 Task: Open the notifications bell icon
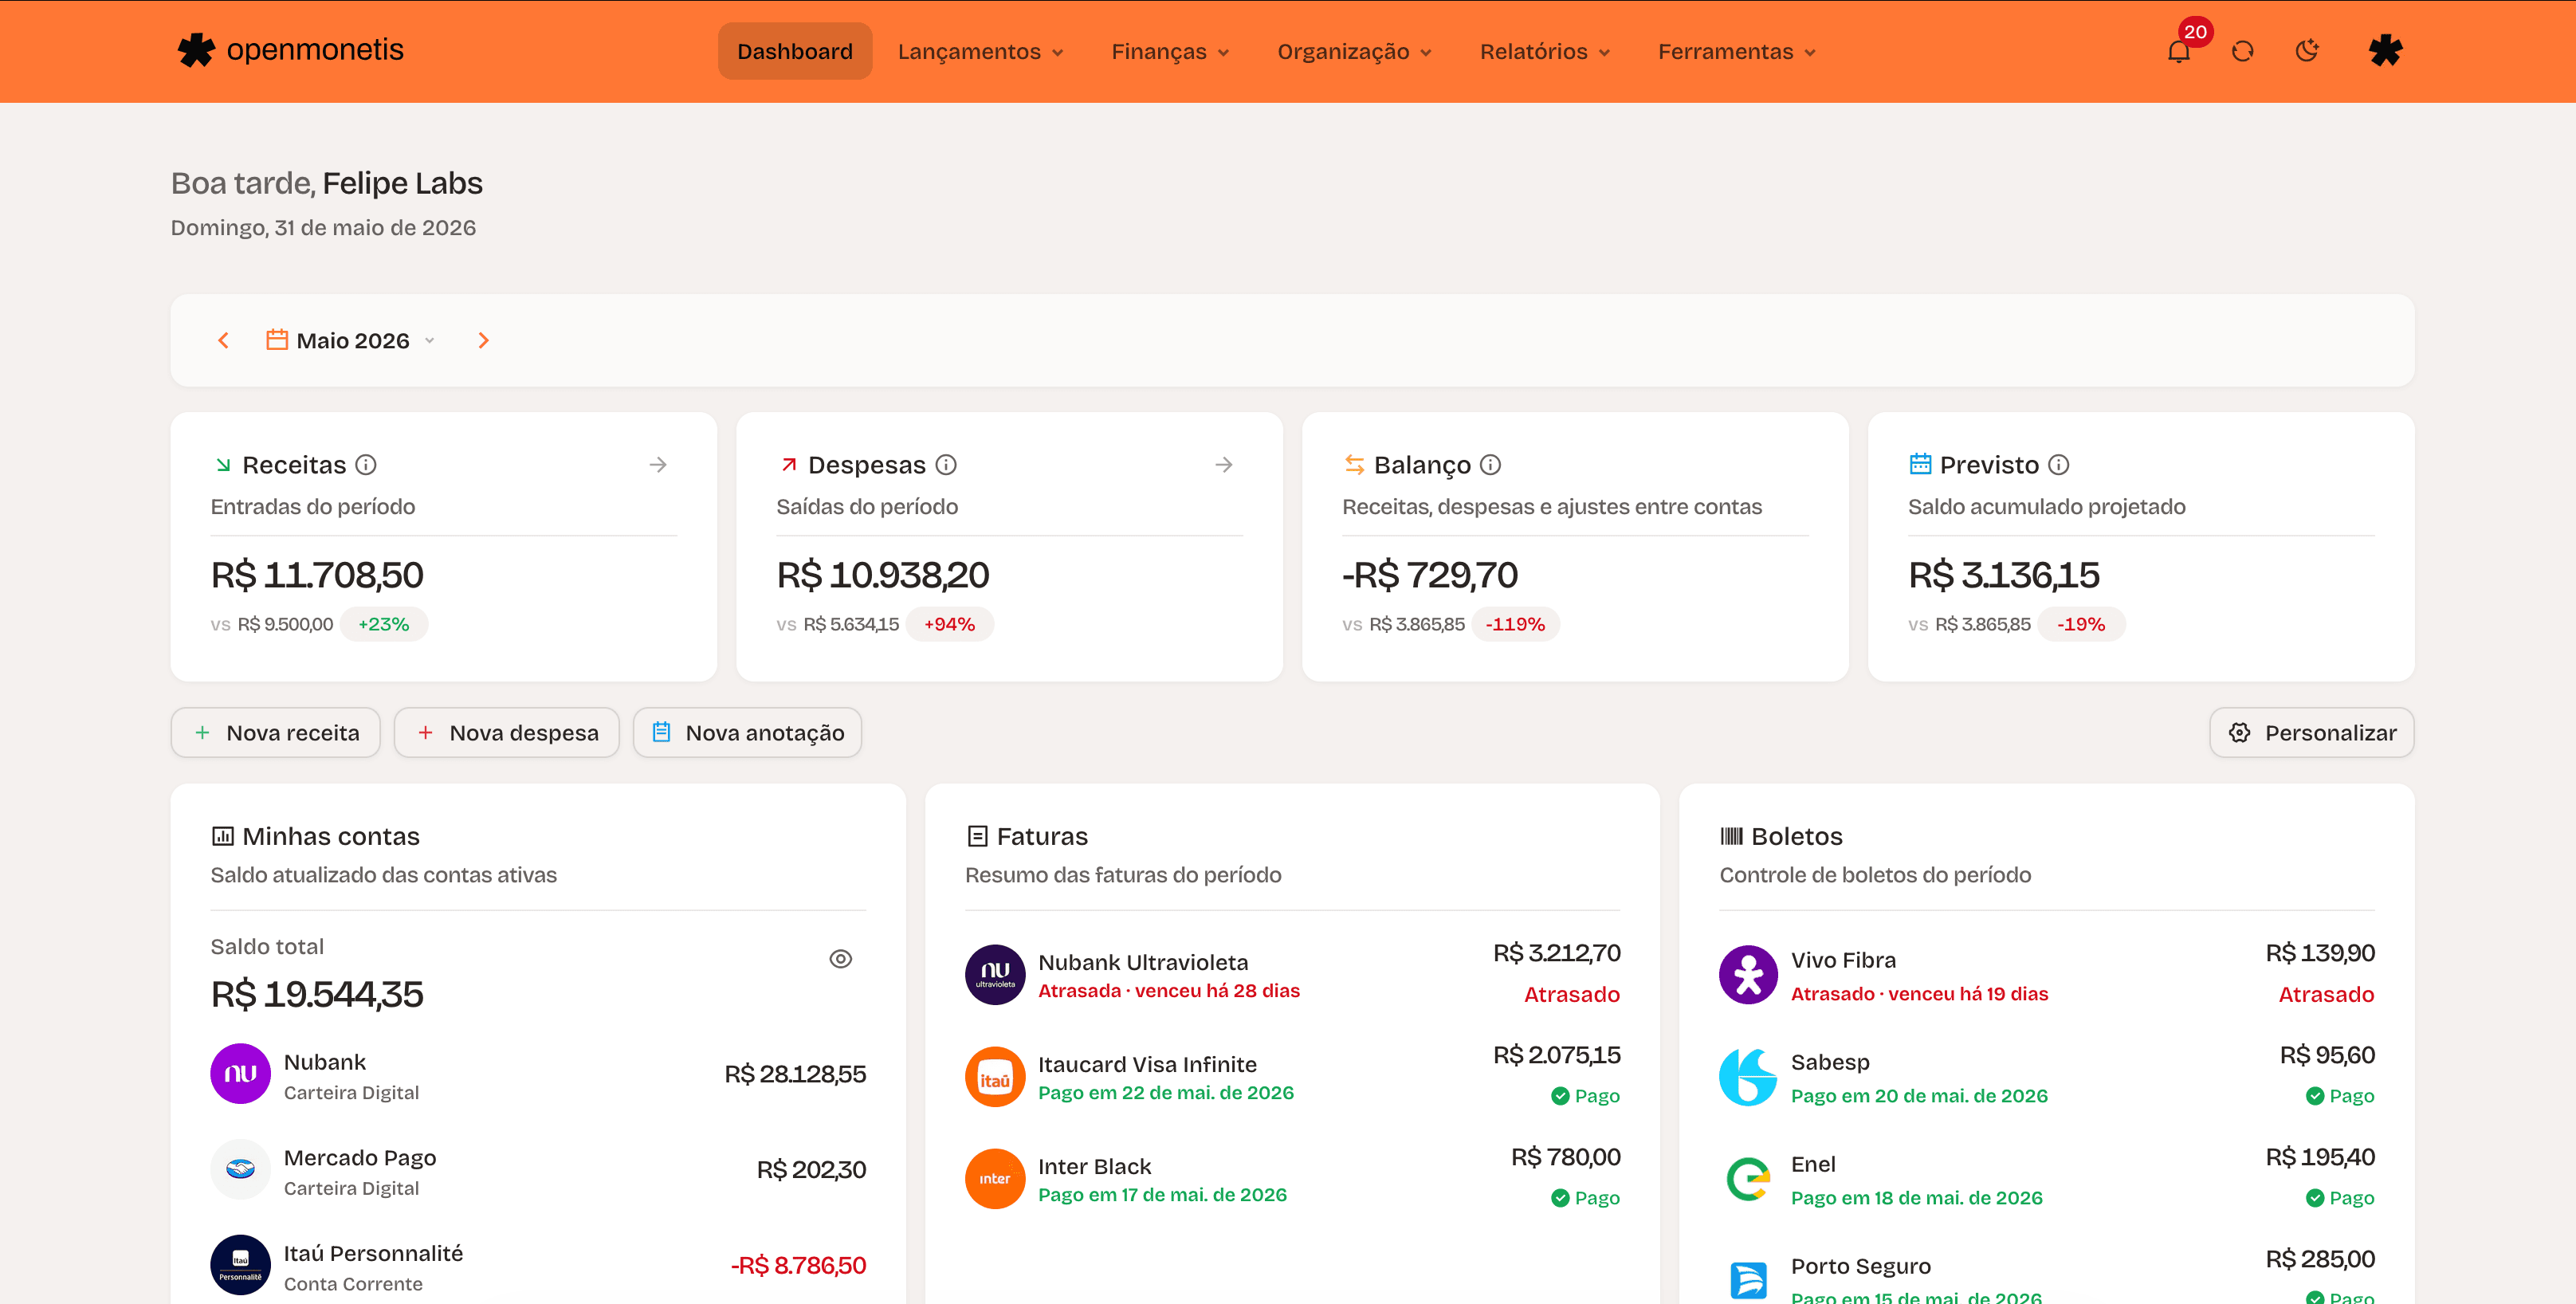(2178, 51)
